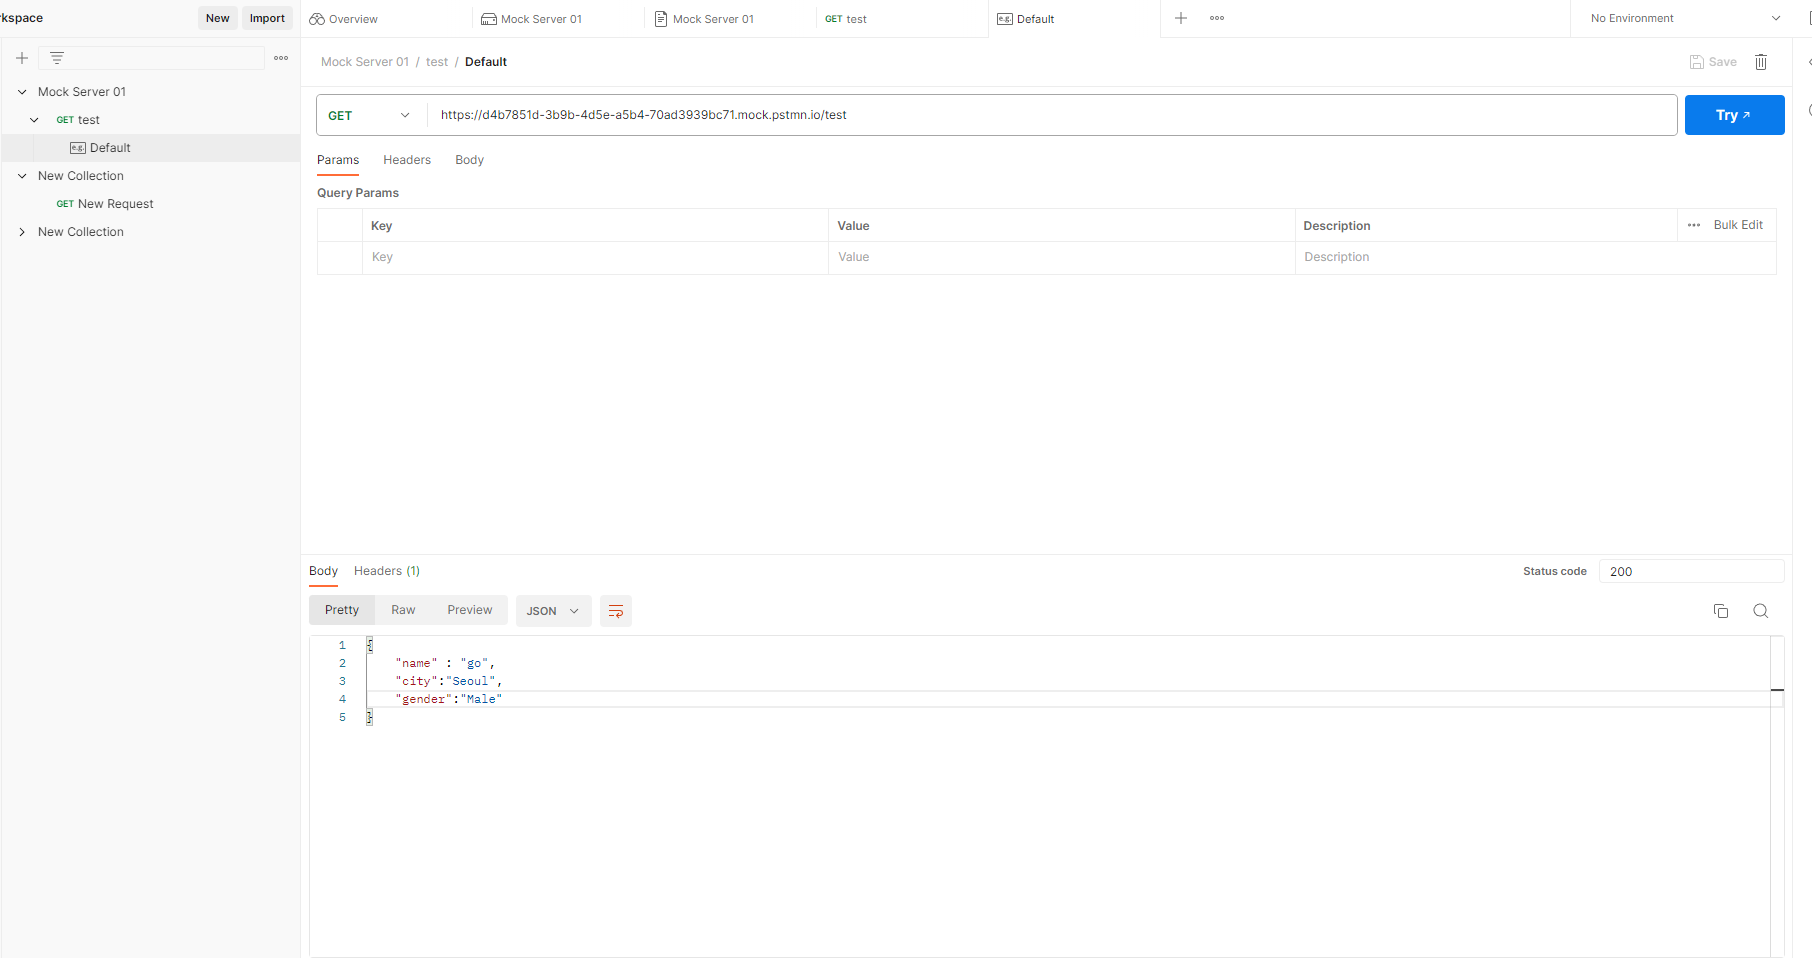Click the blue Try button

[x=1734, y=115]
